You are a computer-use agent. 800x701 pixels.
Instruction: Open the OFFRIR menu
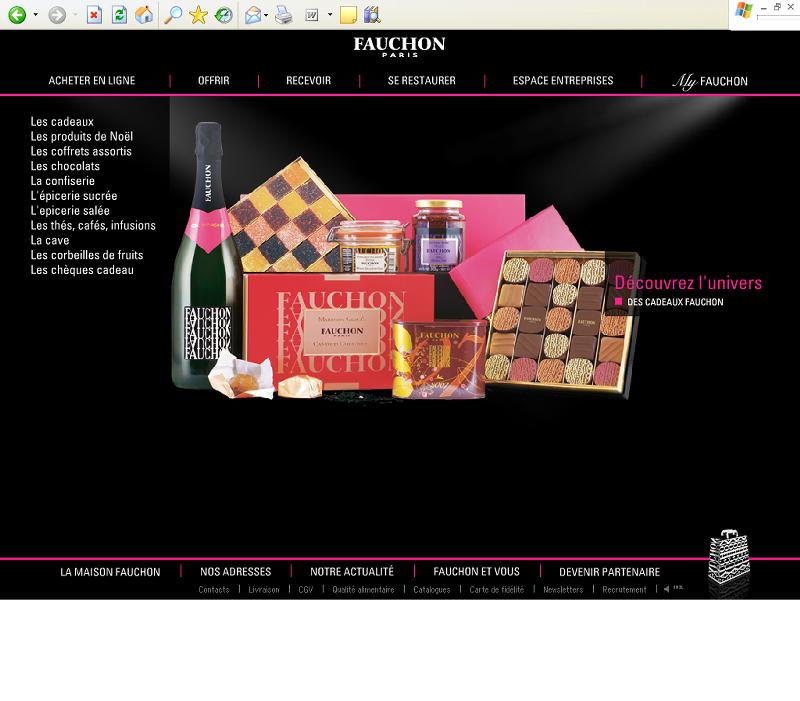(x=214, y=81)
